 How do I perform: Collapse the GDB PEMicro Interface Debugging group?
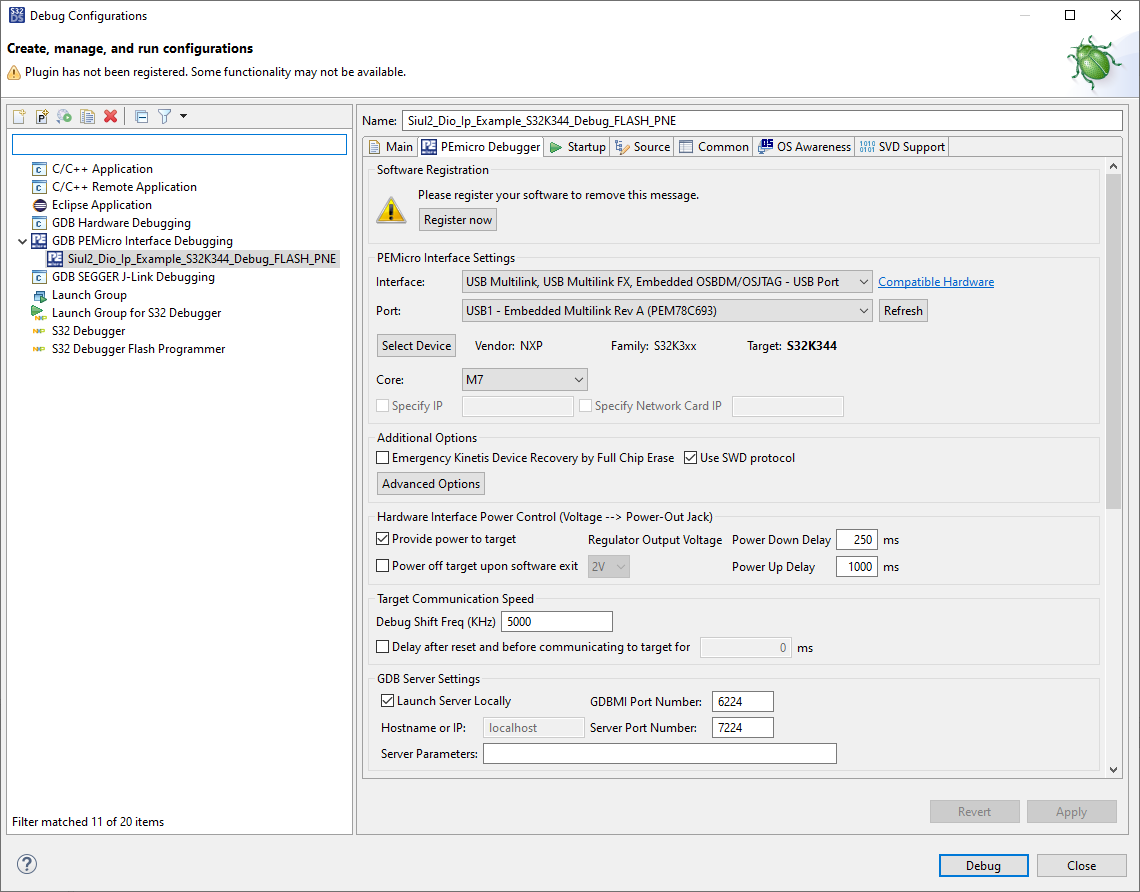(x=23, y=240)
